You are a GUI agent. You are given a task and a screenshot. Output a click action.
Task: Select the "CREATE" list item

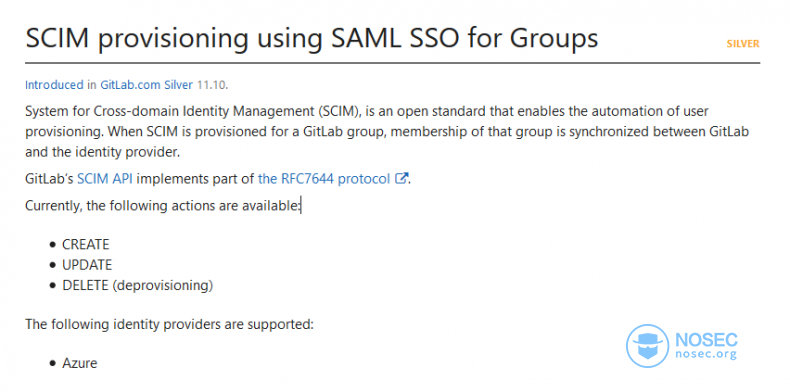pos(86,244)
